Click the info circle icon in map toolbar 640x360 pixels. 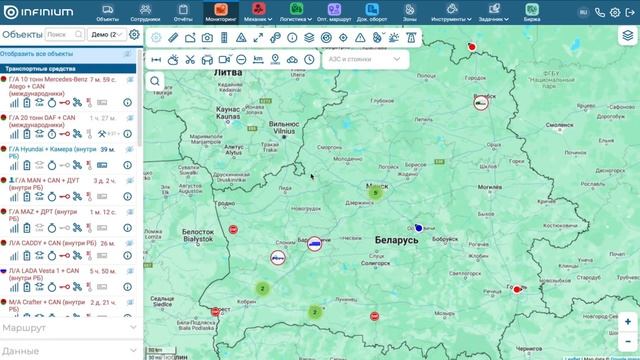click(x=292, y=38)
